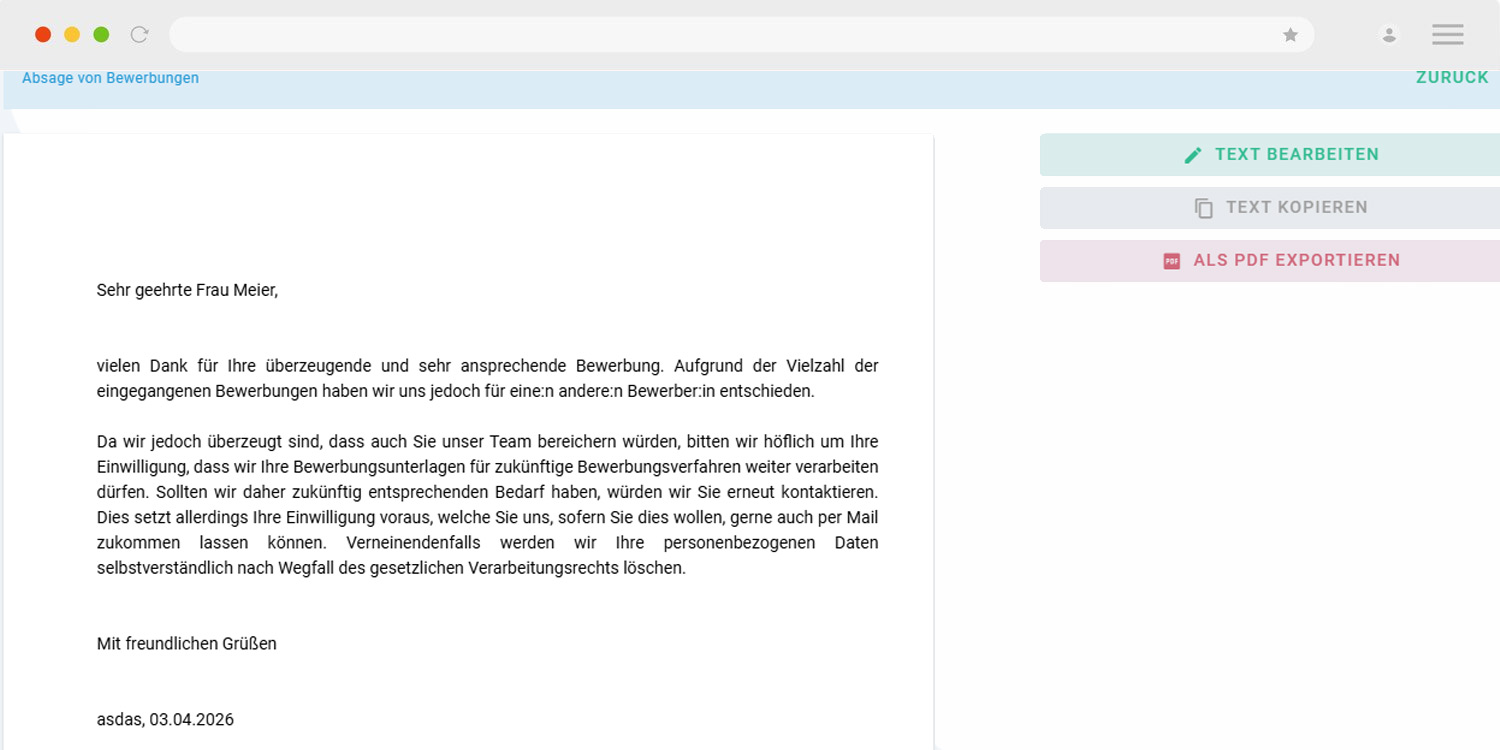This screenshot has height=750, width=1500.
Task: Close the window with the red button
Action: pyautogui.click(x=43, y=35)
